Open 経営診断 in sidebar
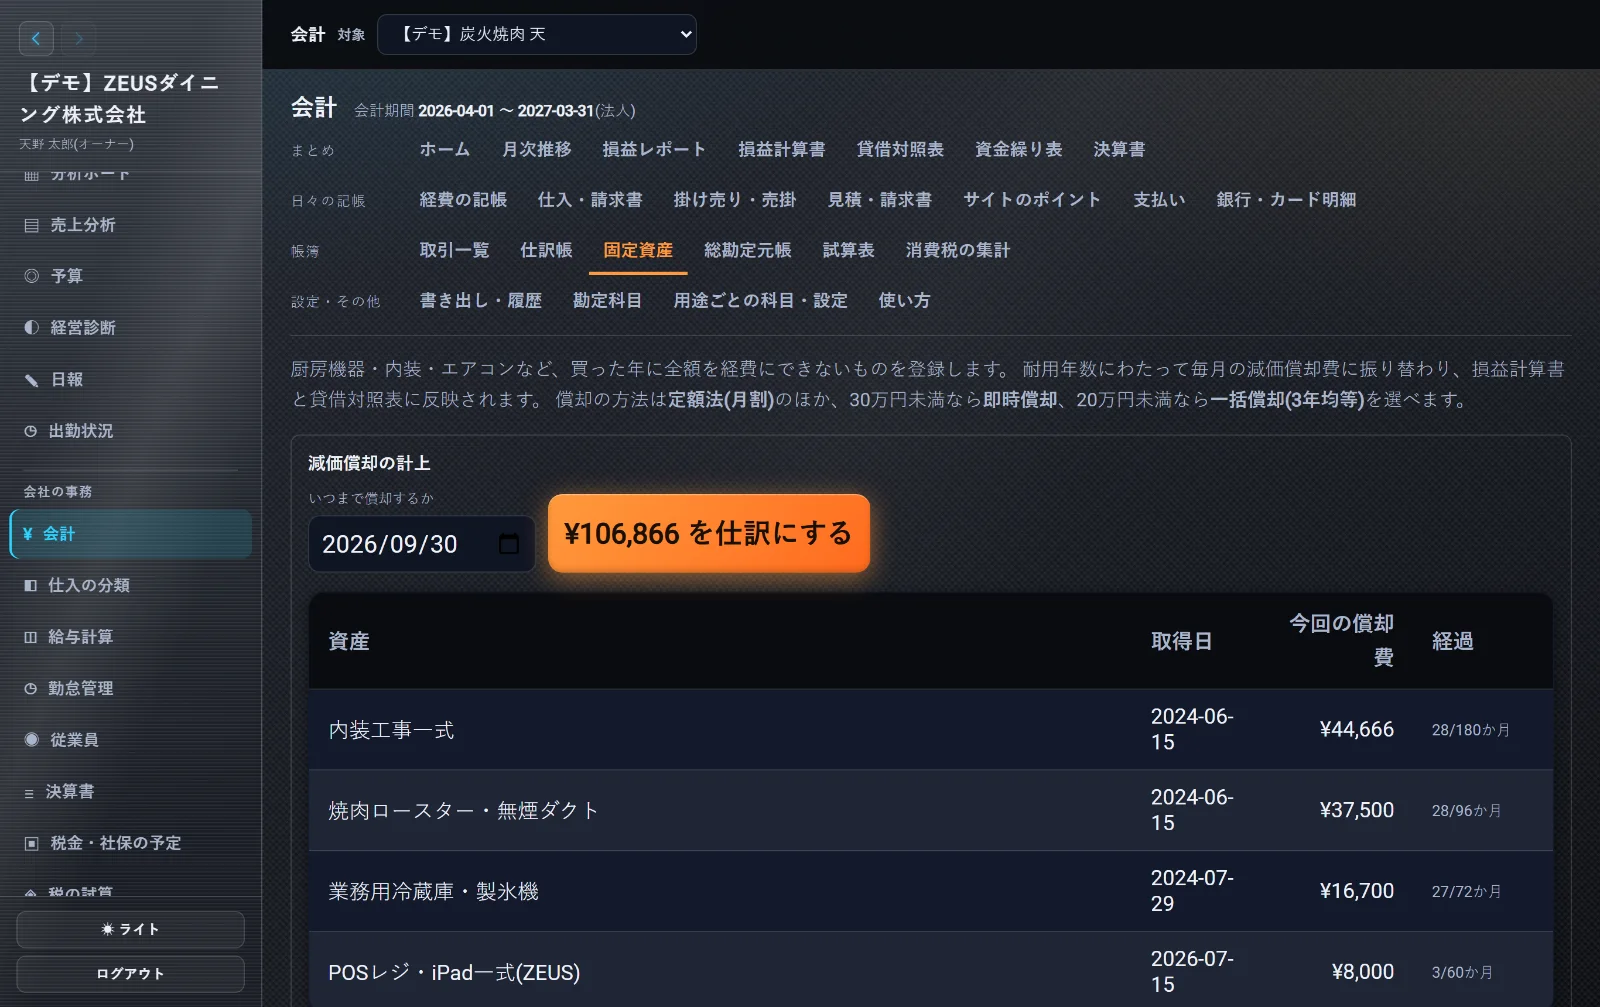 (x=130, y=328)
